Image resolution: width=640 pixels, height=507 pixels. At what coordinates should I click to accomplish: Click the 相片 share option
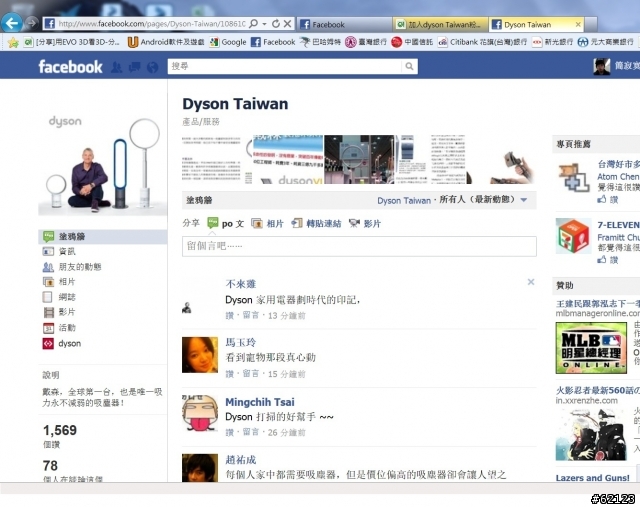(267, 224)
